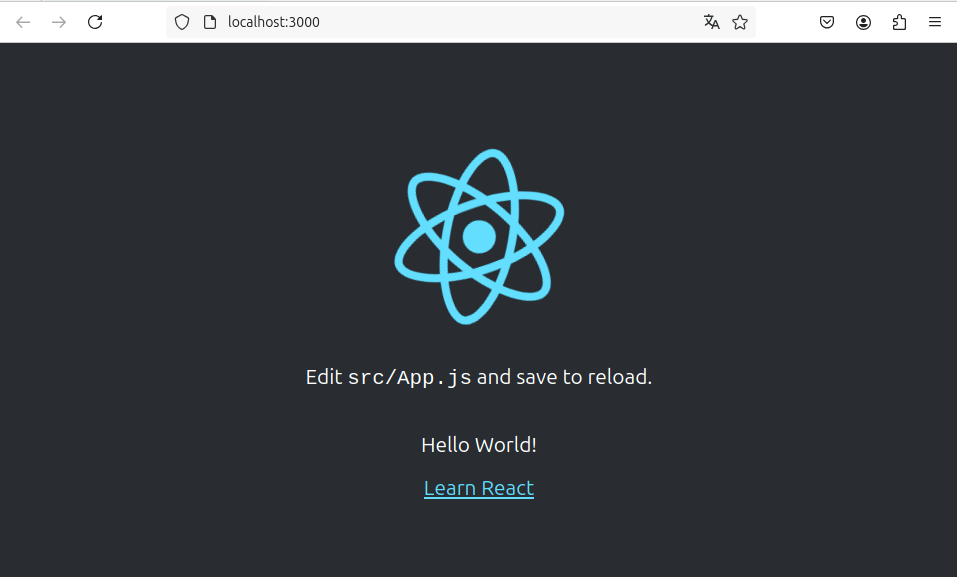957x577 pixels.
Task: Click the 'Hello World!' text
Action: (x=479, y=445)
